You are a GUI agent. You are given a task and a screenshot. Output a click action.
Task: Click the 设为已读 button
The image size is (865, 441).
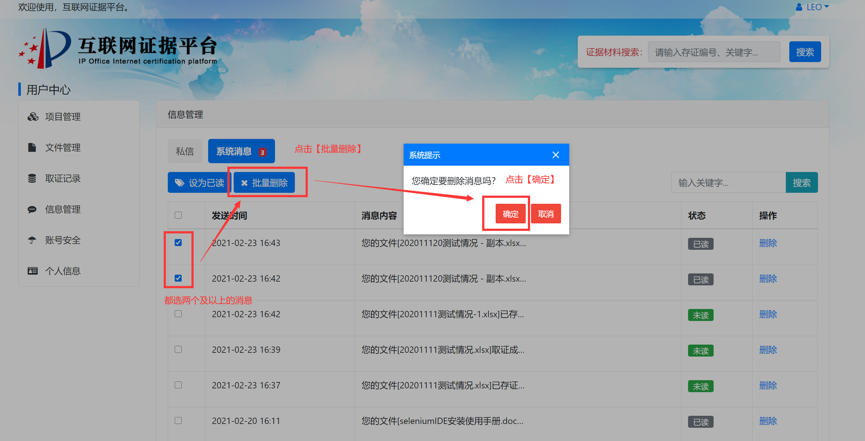pyautogui.click(x=199, y=183)
